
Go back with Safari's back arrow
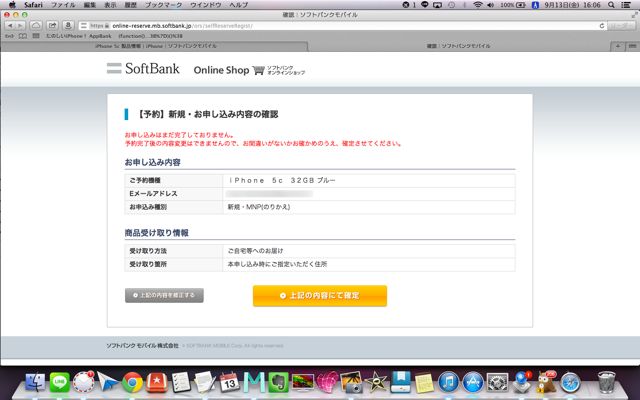click(x=10, y=25)
